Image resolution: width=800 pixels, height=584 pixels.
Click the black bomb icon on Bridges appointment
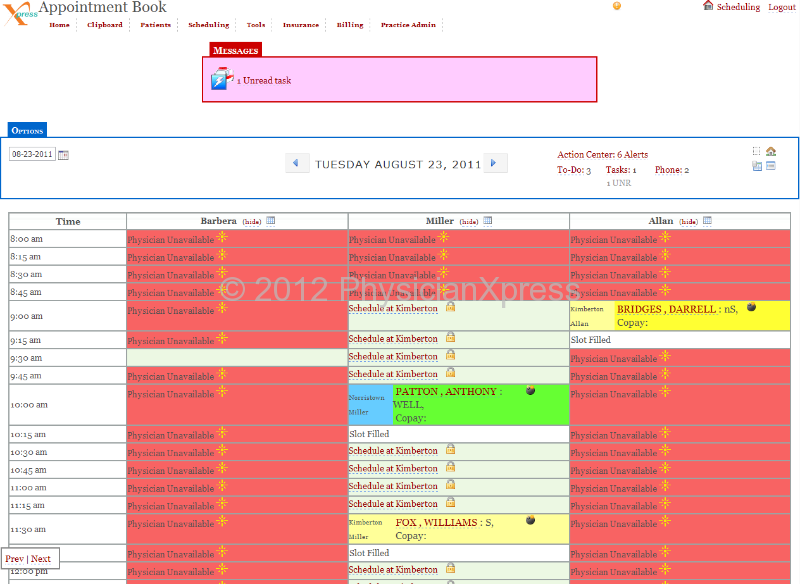751,308
